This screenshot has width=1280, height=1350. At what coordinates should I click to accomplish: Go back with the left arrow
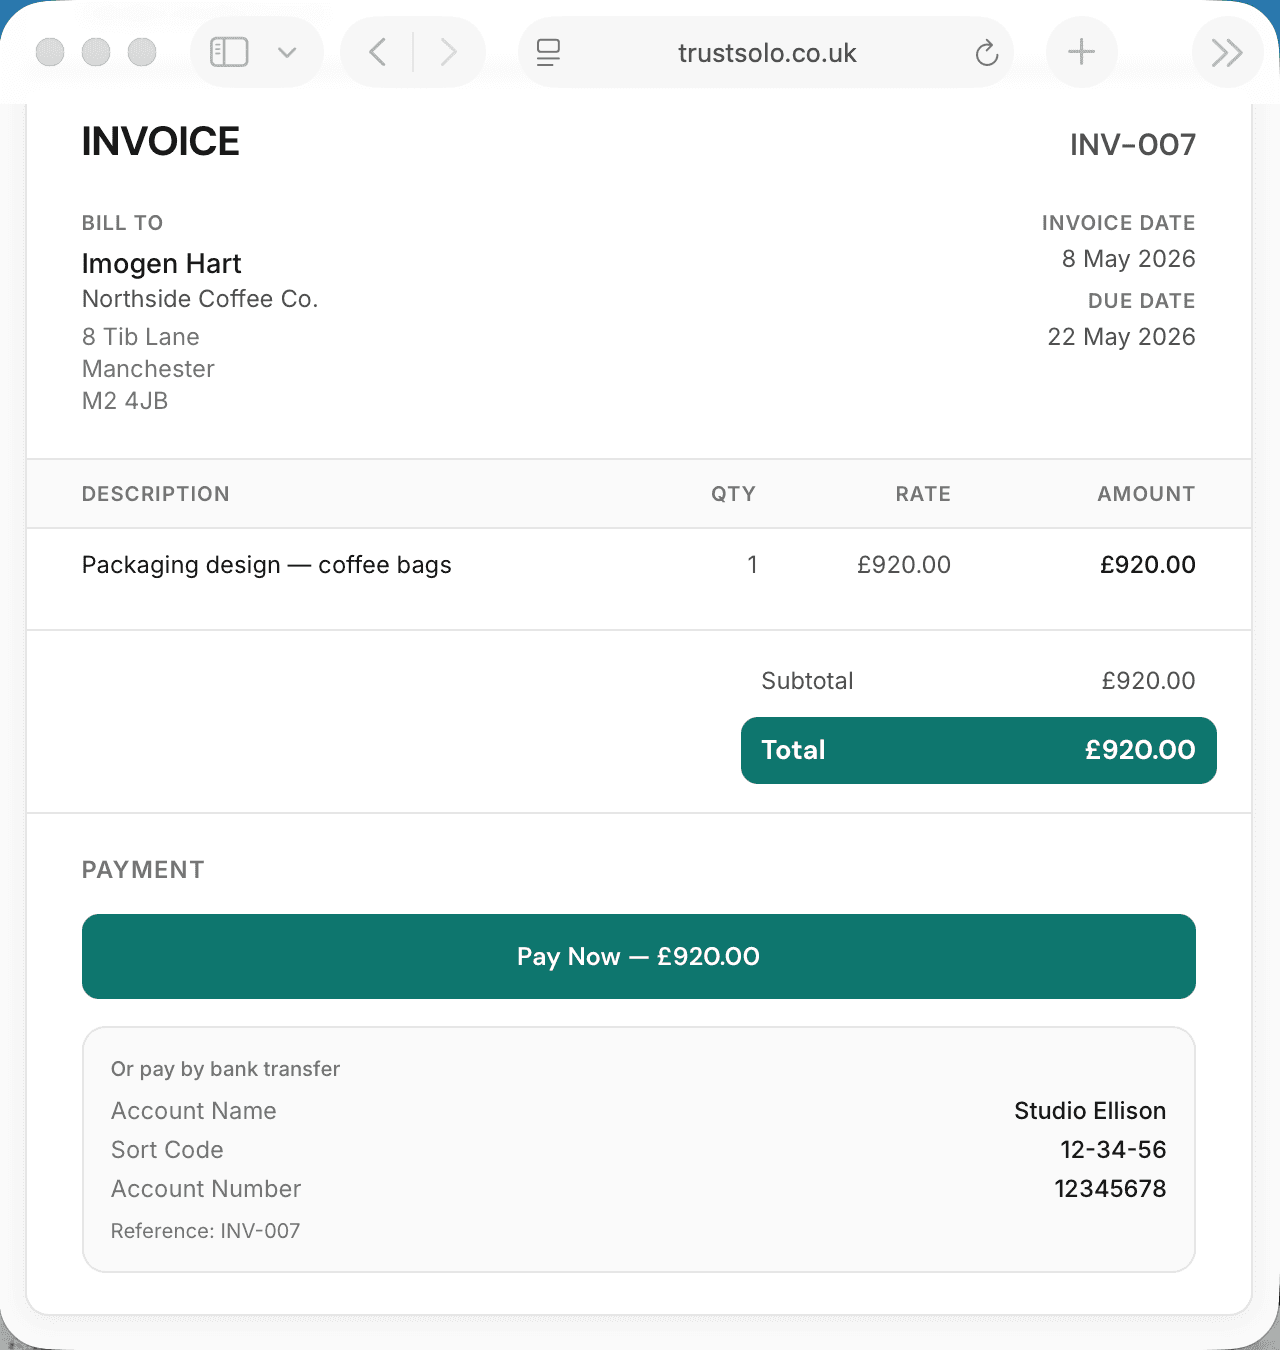click(x=378, y=52)
